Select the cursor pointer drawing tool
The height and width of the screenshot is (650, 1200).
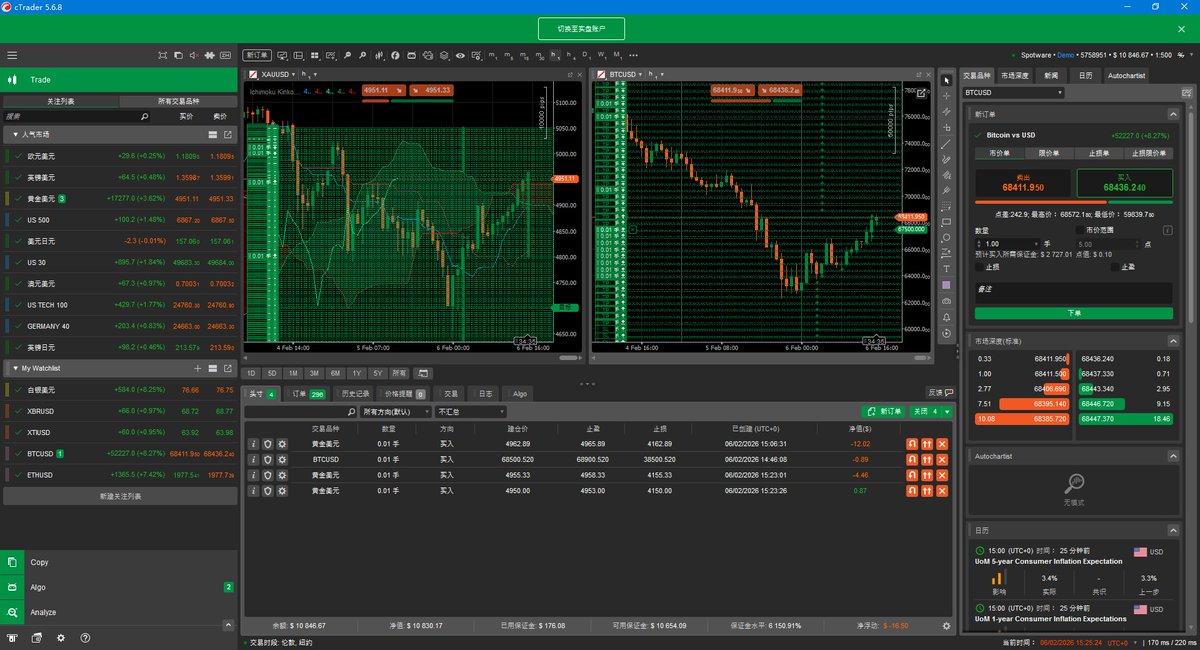pos(946,79)
